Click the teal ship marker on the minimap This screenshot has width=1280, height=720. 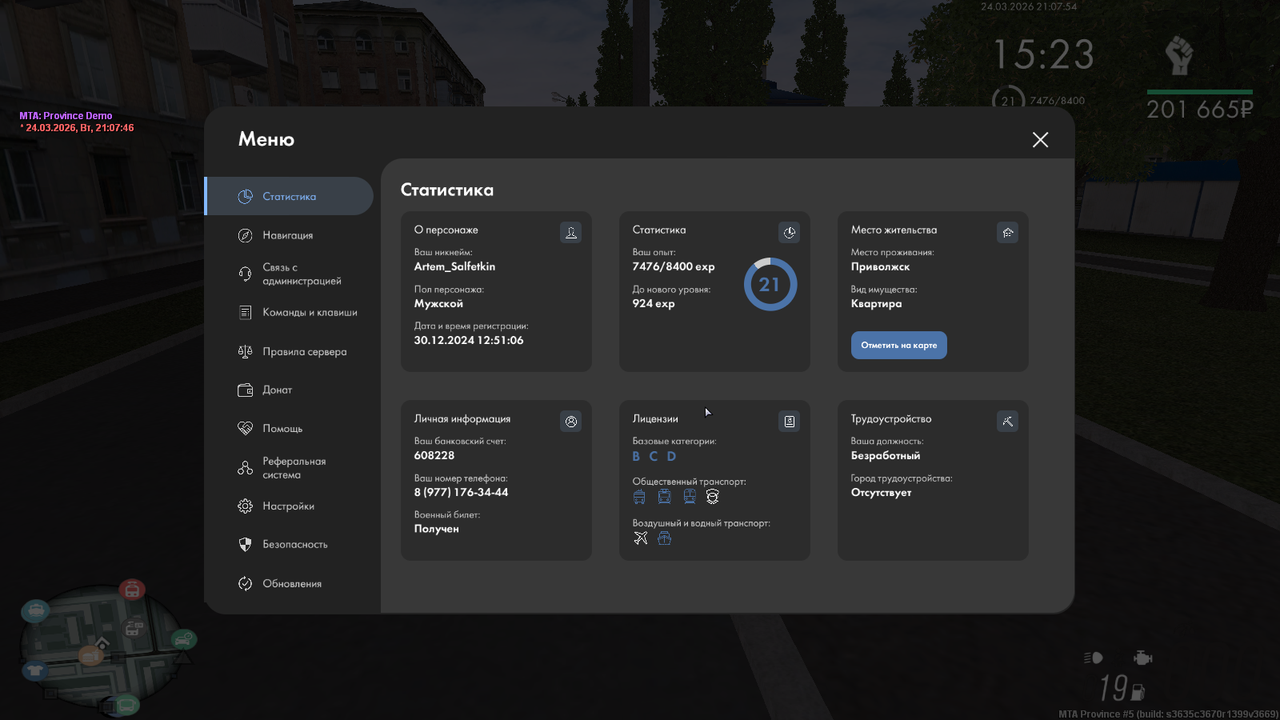[x=35, y=610]
